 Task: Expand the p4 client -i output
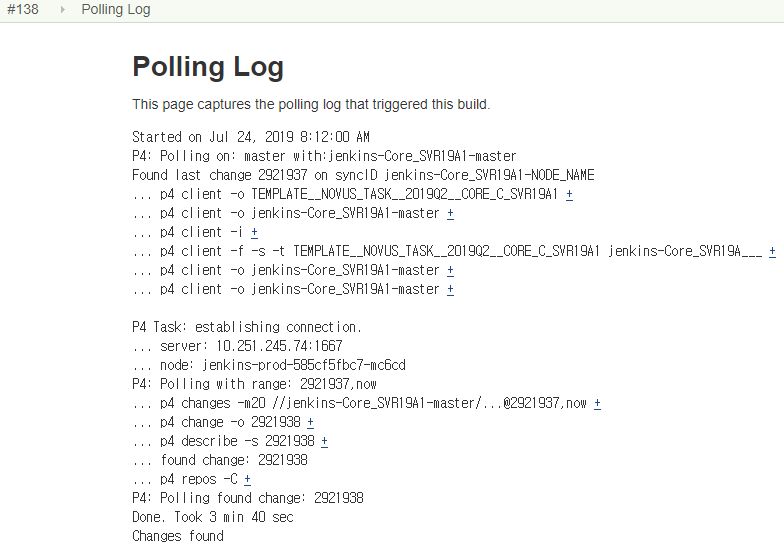click(x=254, y=232)
